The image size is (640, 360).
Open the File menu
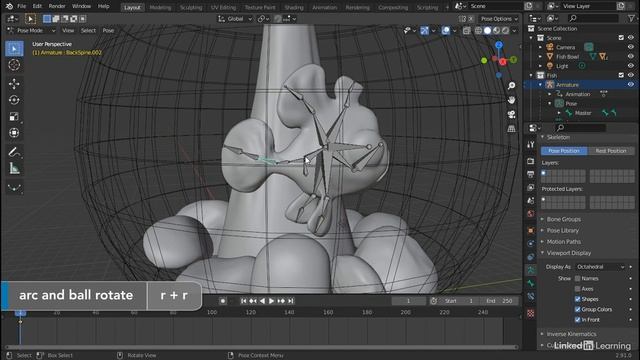coord(22,6)
